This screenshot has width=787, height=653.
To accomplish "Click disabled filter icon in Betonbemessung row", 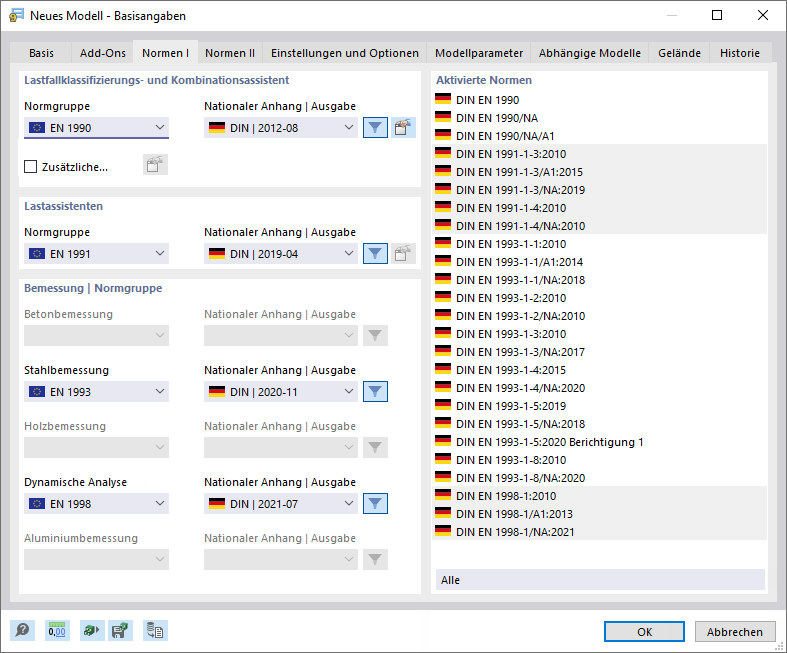I will coord(375,335).
